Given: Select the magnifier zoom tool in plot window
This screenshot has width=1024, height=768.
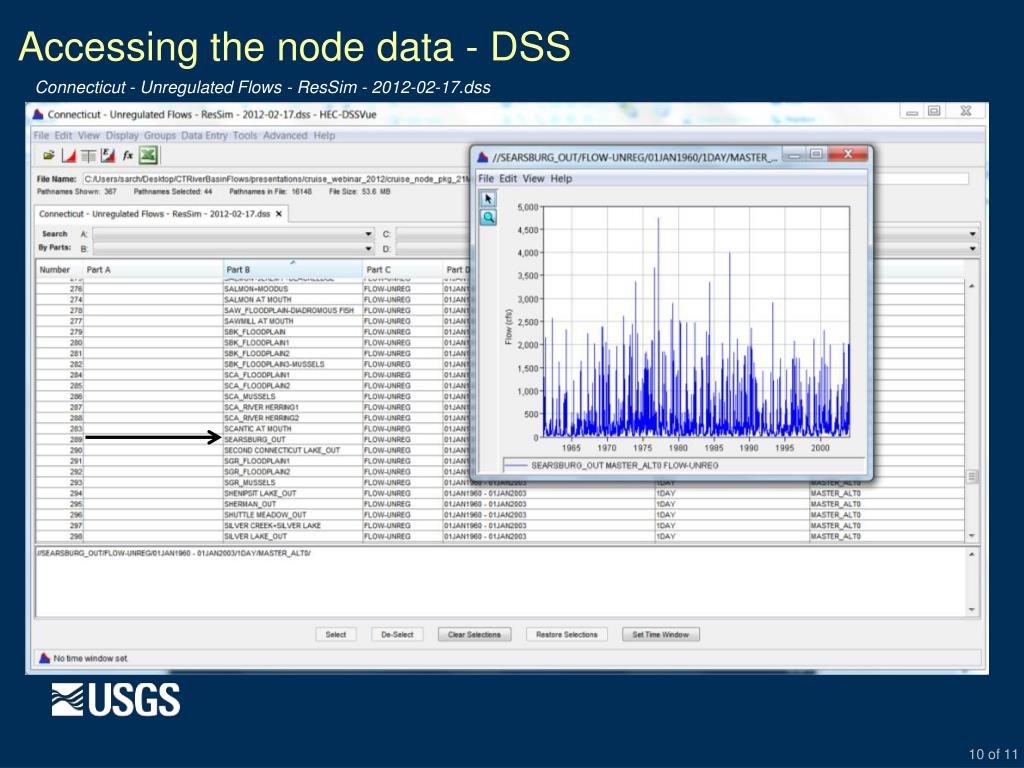Looking at the screenshot, I should pyautogui.click(x=488, y=217).
